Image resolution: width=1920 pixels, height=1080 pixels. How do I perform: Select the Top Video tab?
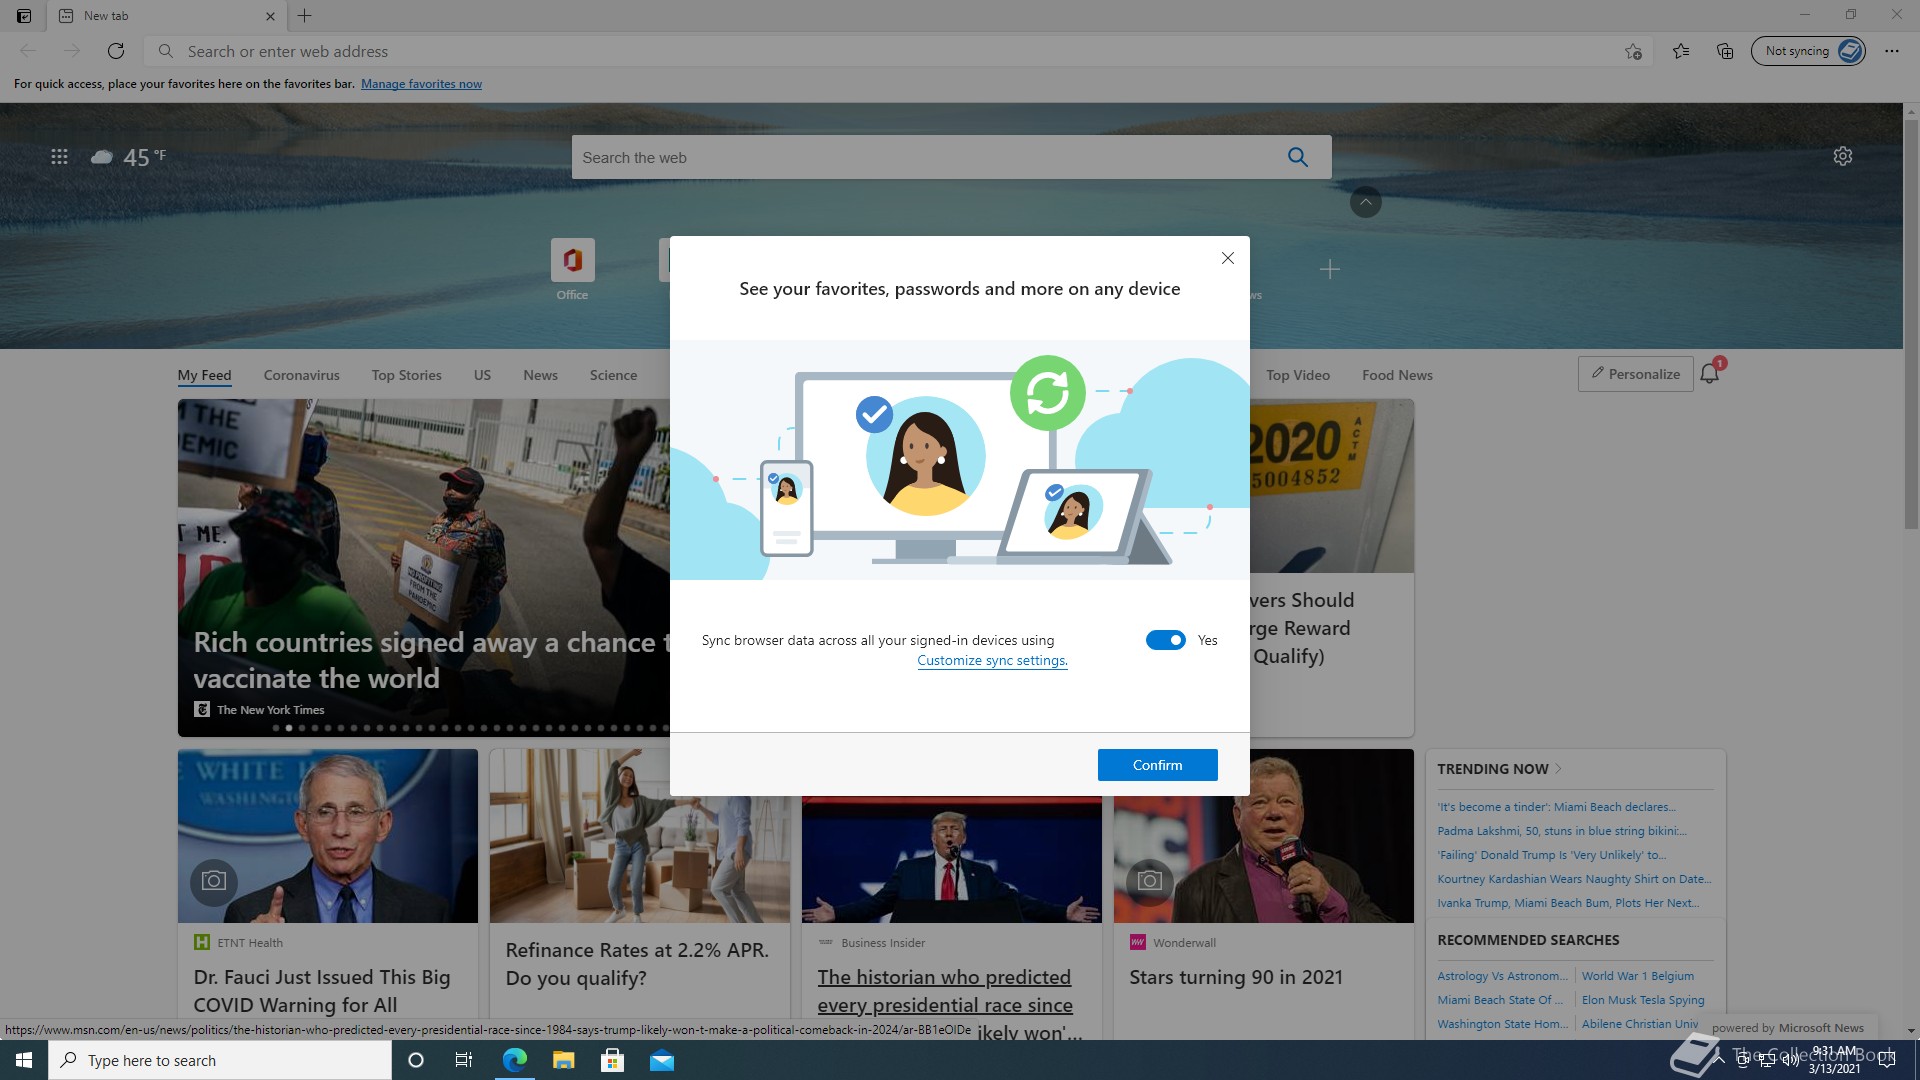(x=1298, y=375)
